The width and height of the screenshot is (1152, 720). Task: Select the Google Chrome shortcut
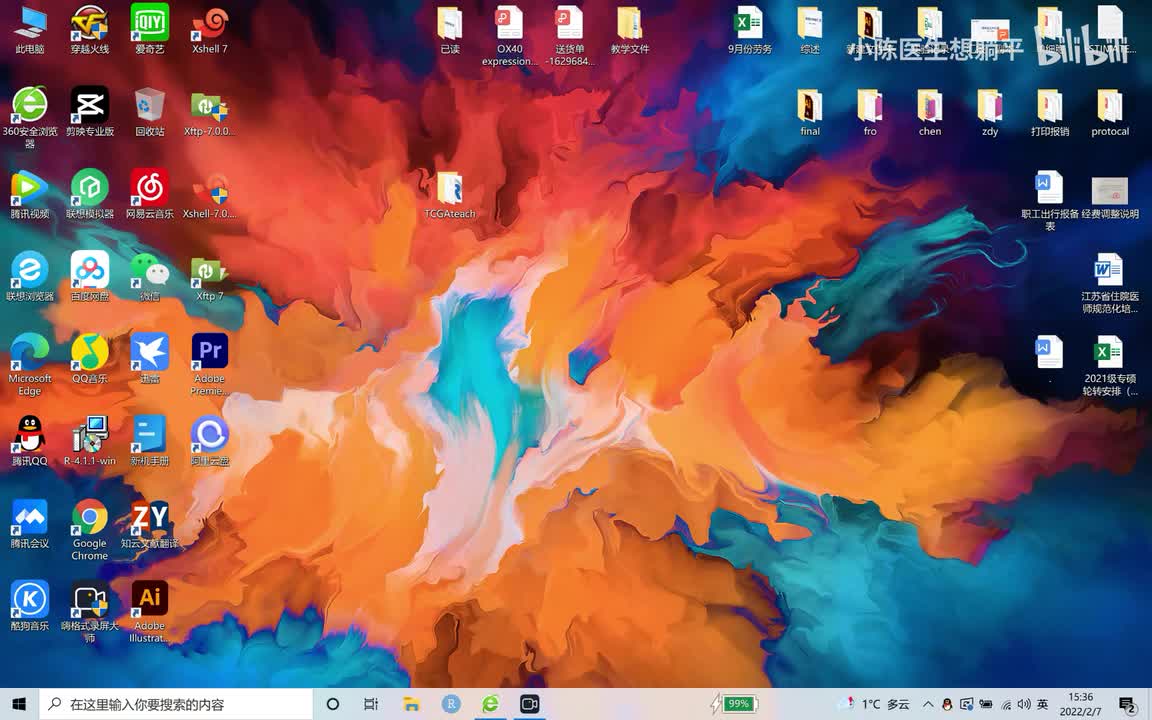coord(90,529)
